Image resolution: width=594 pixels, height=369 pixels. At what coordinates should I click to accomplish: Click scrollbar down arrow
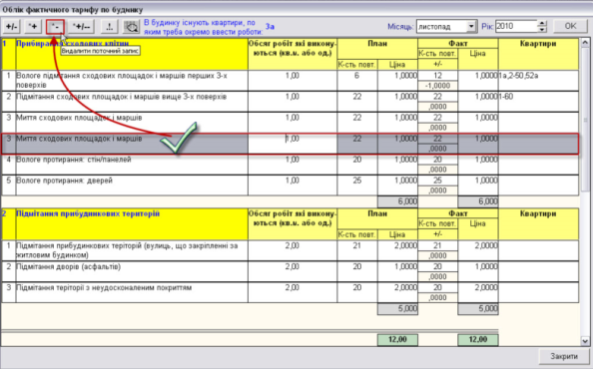tap(585, 341)
